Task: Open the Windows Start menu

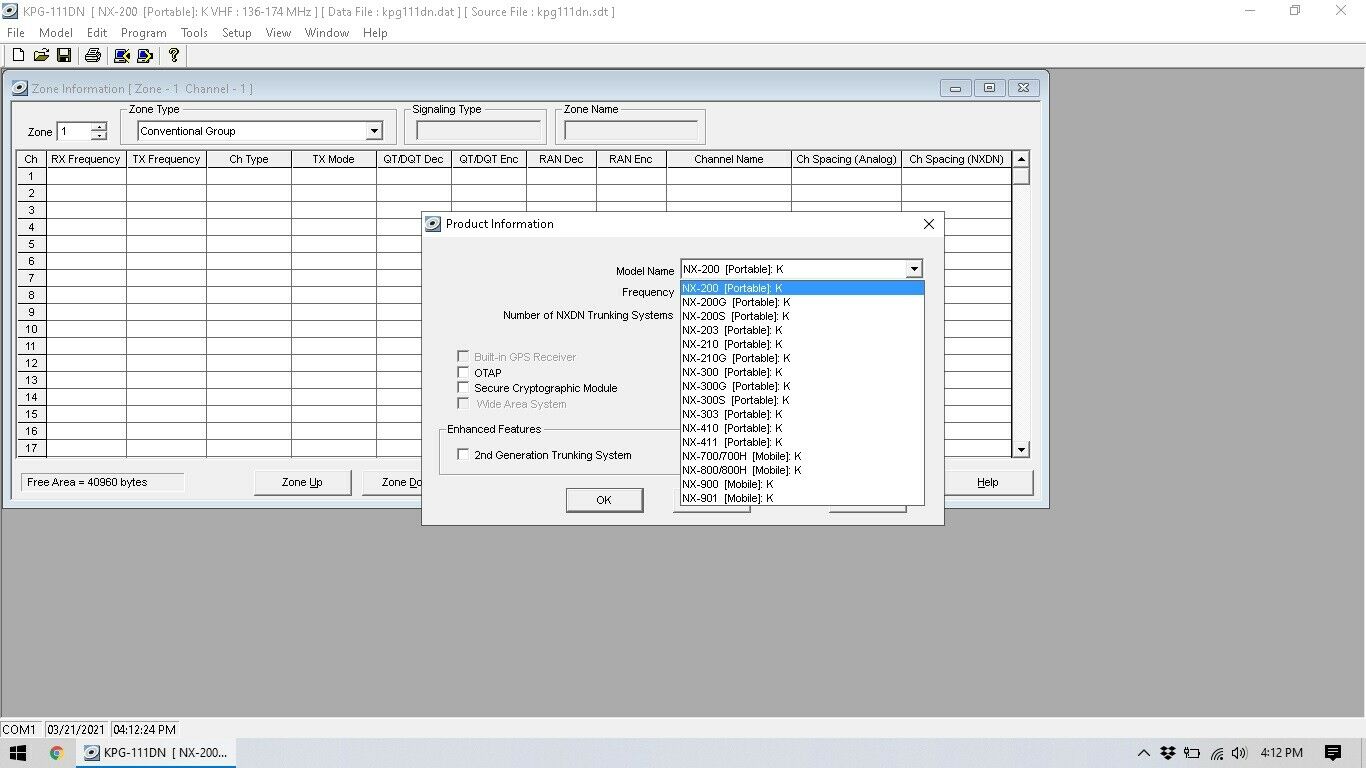Action: (18, 753)
